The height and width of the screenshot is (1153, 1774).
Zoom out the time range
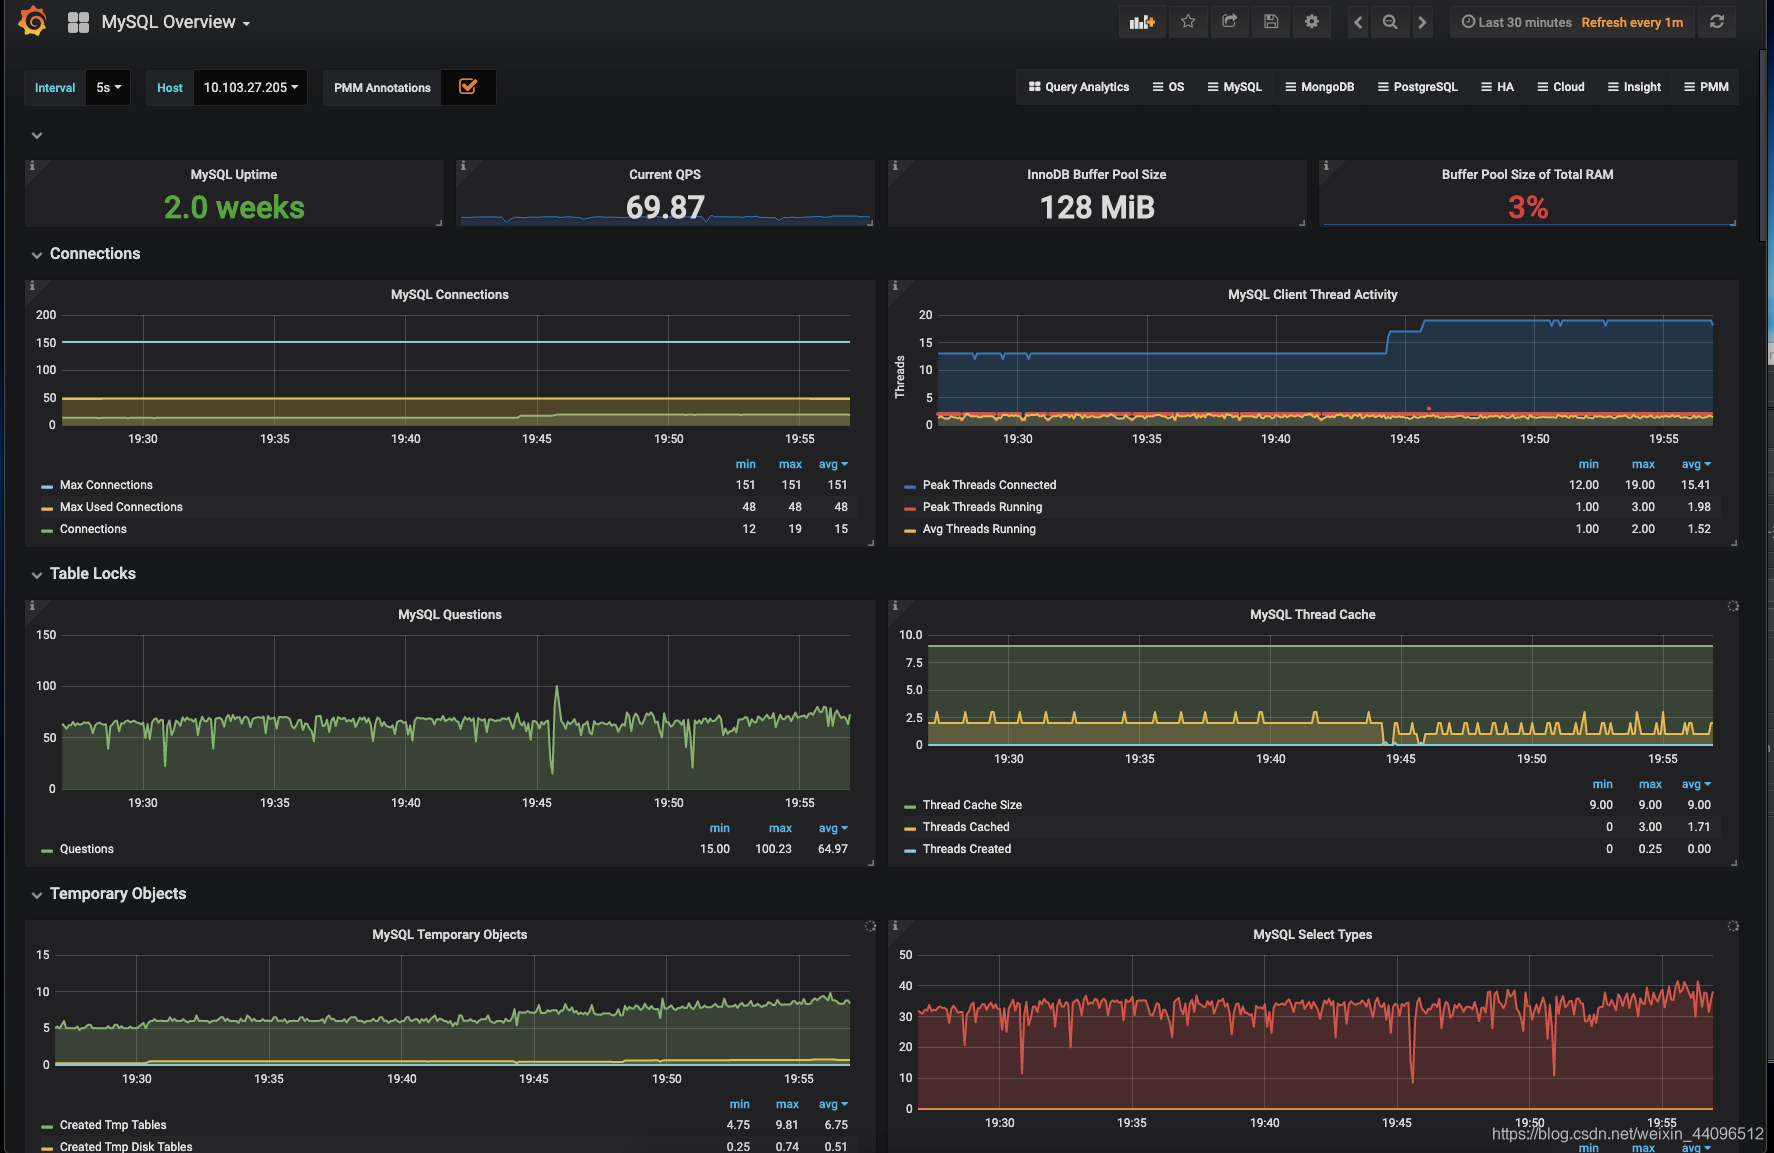[x=1390, y=22]
